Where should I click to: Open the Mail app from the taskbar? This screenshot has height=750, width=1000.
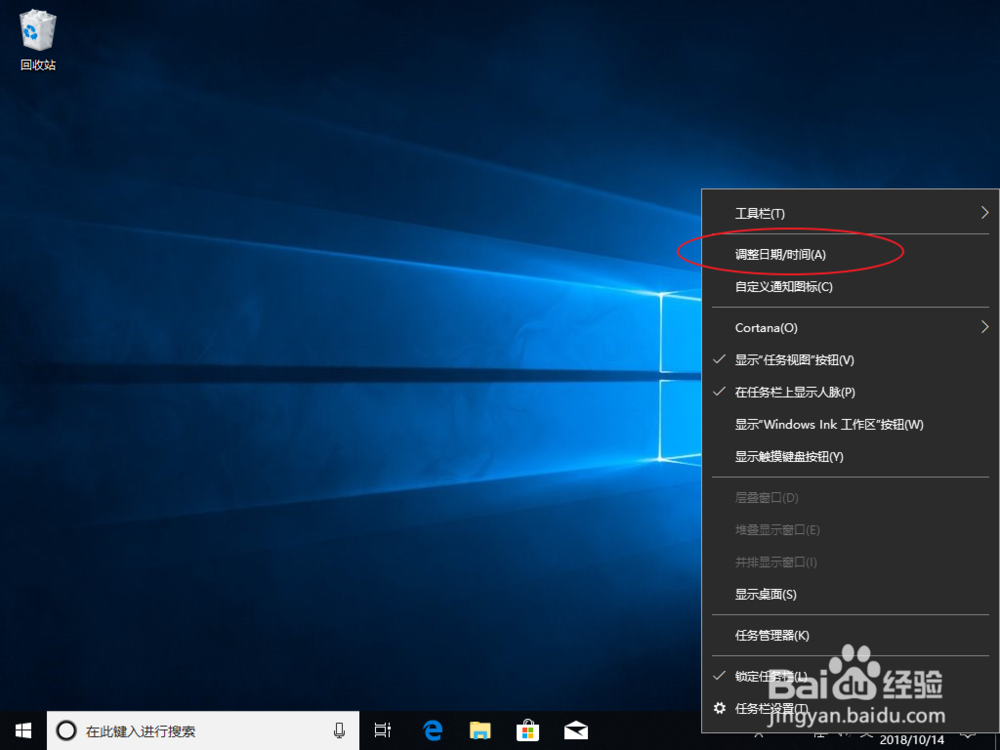pos(576,730)
